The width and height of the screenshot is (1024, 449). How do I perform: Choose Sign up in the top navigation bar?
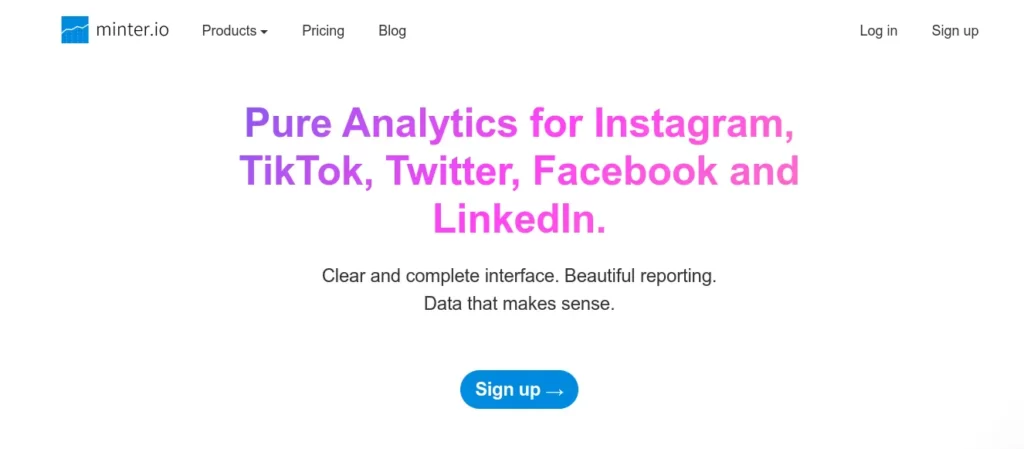(x=955, y=31)
